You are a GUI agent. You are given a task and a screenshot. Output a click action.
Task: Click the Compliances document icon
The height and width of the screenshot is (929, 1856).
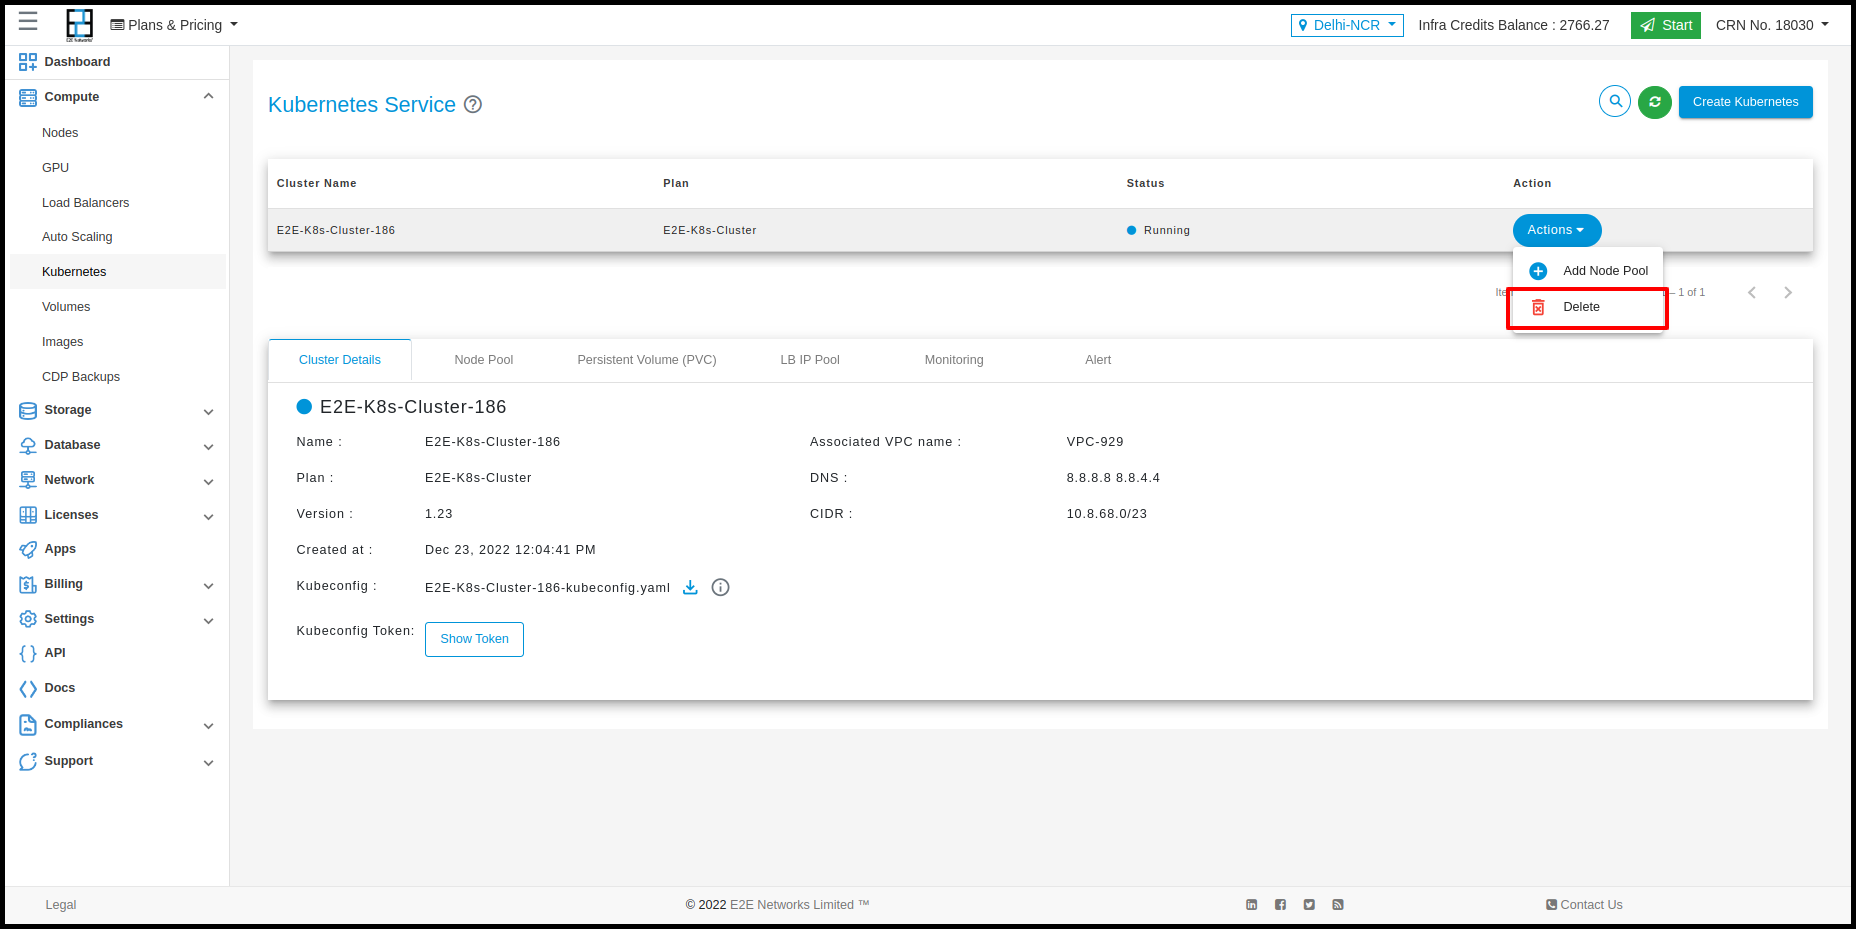click(x=28, y=724)
